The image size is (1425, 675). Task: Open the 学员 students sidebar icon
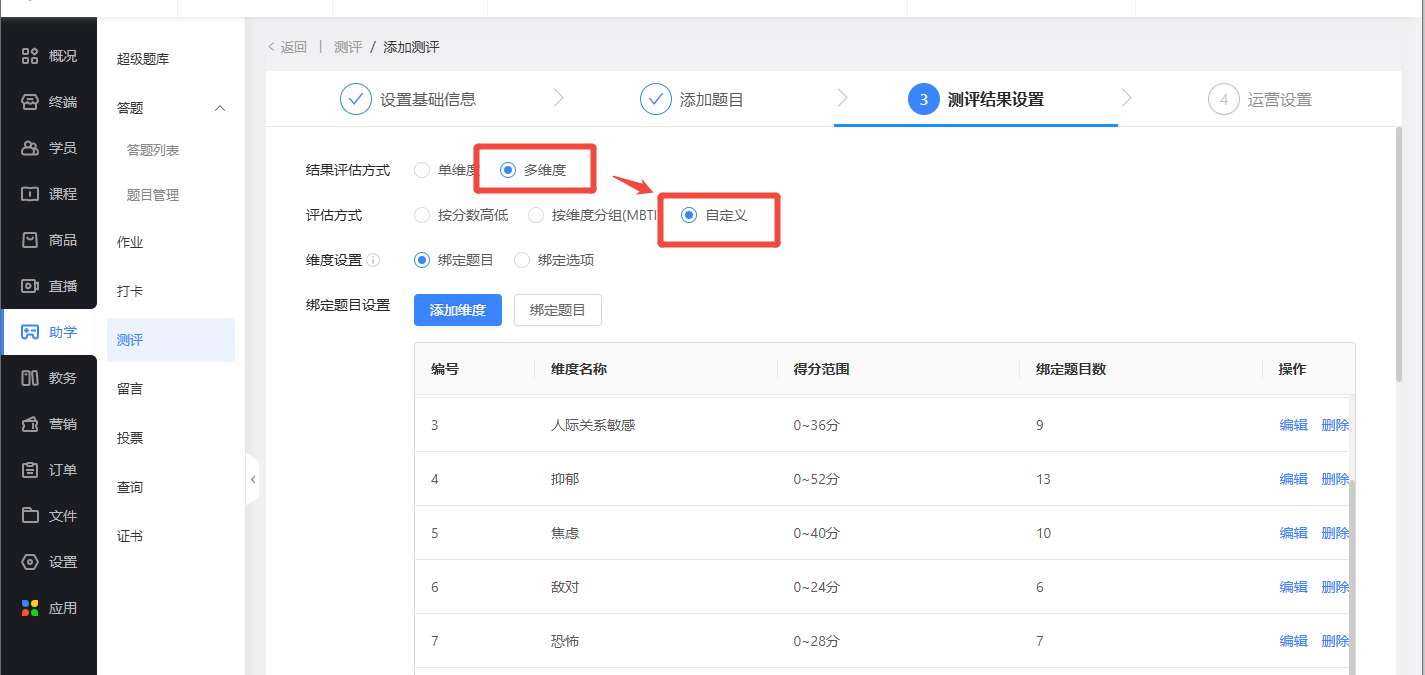coord(30,148)
